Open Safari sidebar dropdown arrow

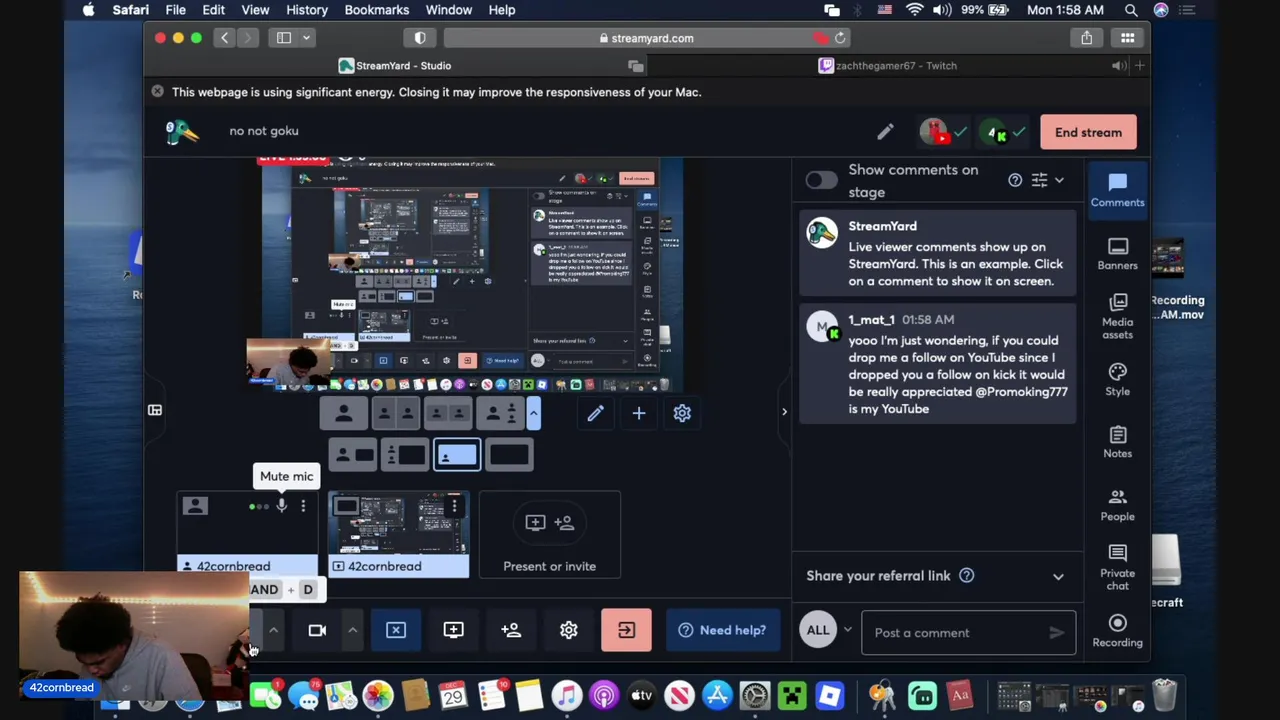[x=307, y=38]
